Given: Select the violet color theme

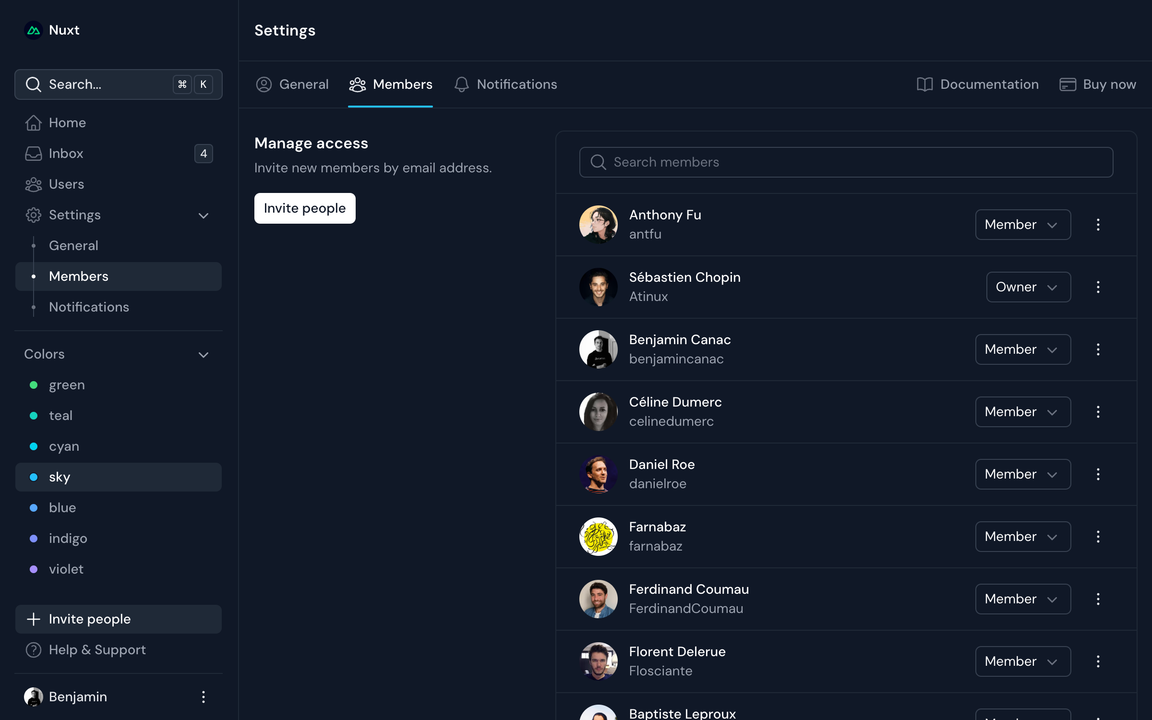Looking at the screenshot, I should (x=66, y=569).
